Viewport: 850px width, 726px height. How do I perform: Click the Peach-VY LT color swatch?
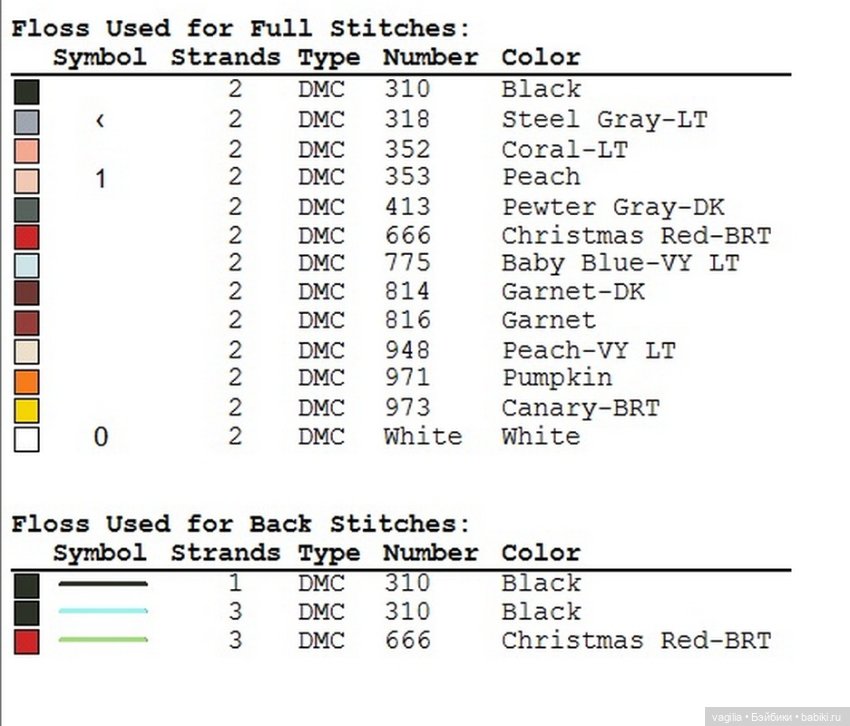click(x=27, y=352)
